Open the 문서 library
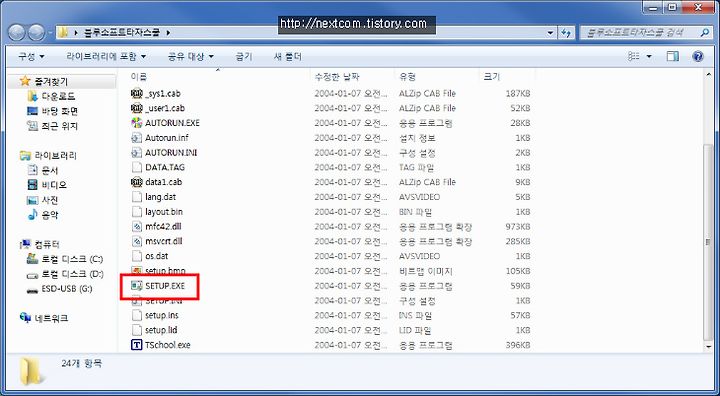 coord(50,170)
